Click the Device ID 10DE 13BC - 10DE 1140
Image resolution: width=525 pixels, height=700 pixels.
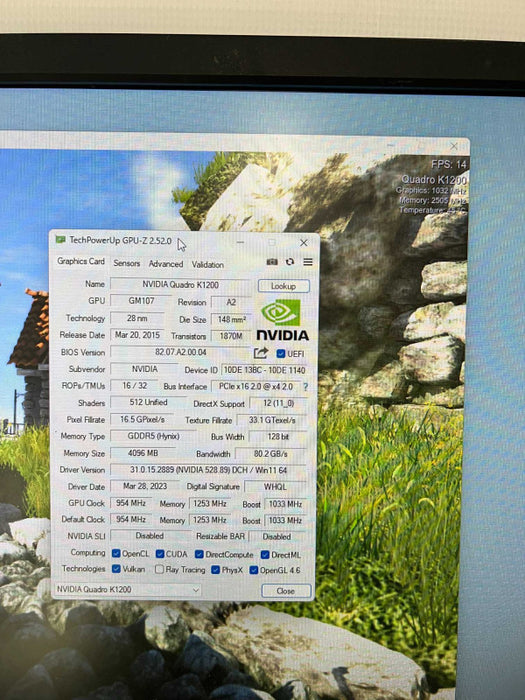264,370
